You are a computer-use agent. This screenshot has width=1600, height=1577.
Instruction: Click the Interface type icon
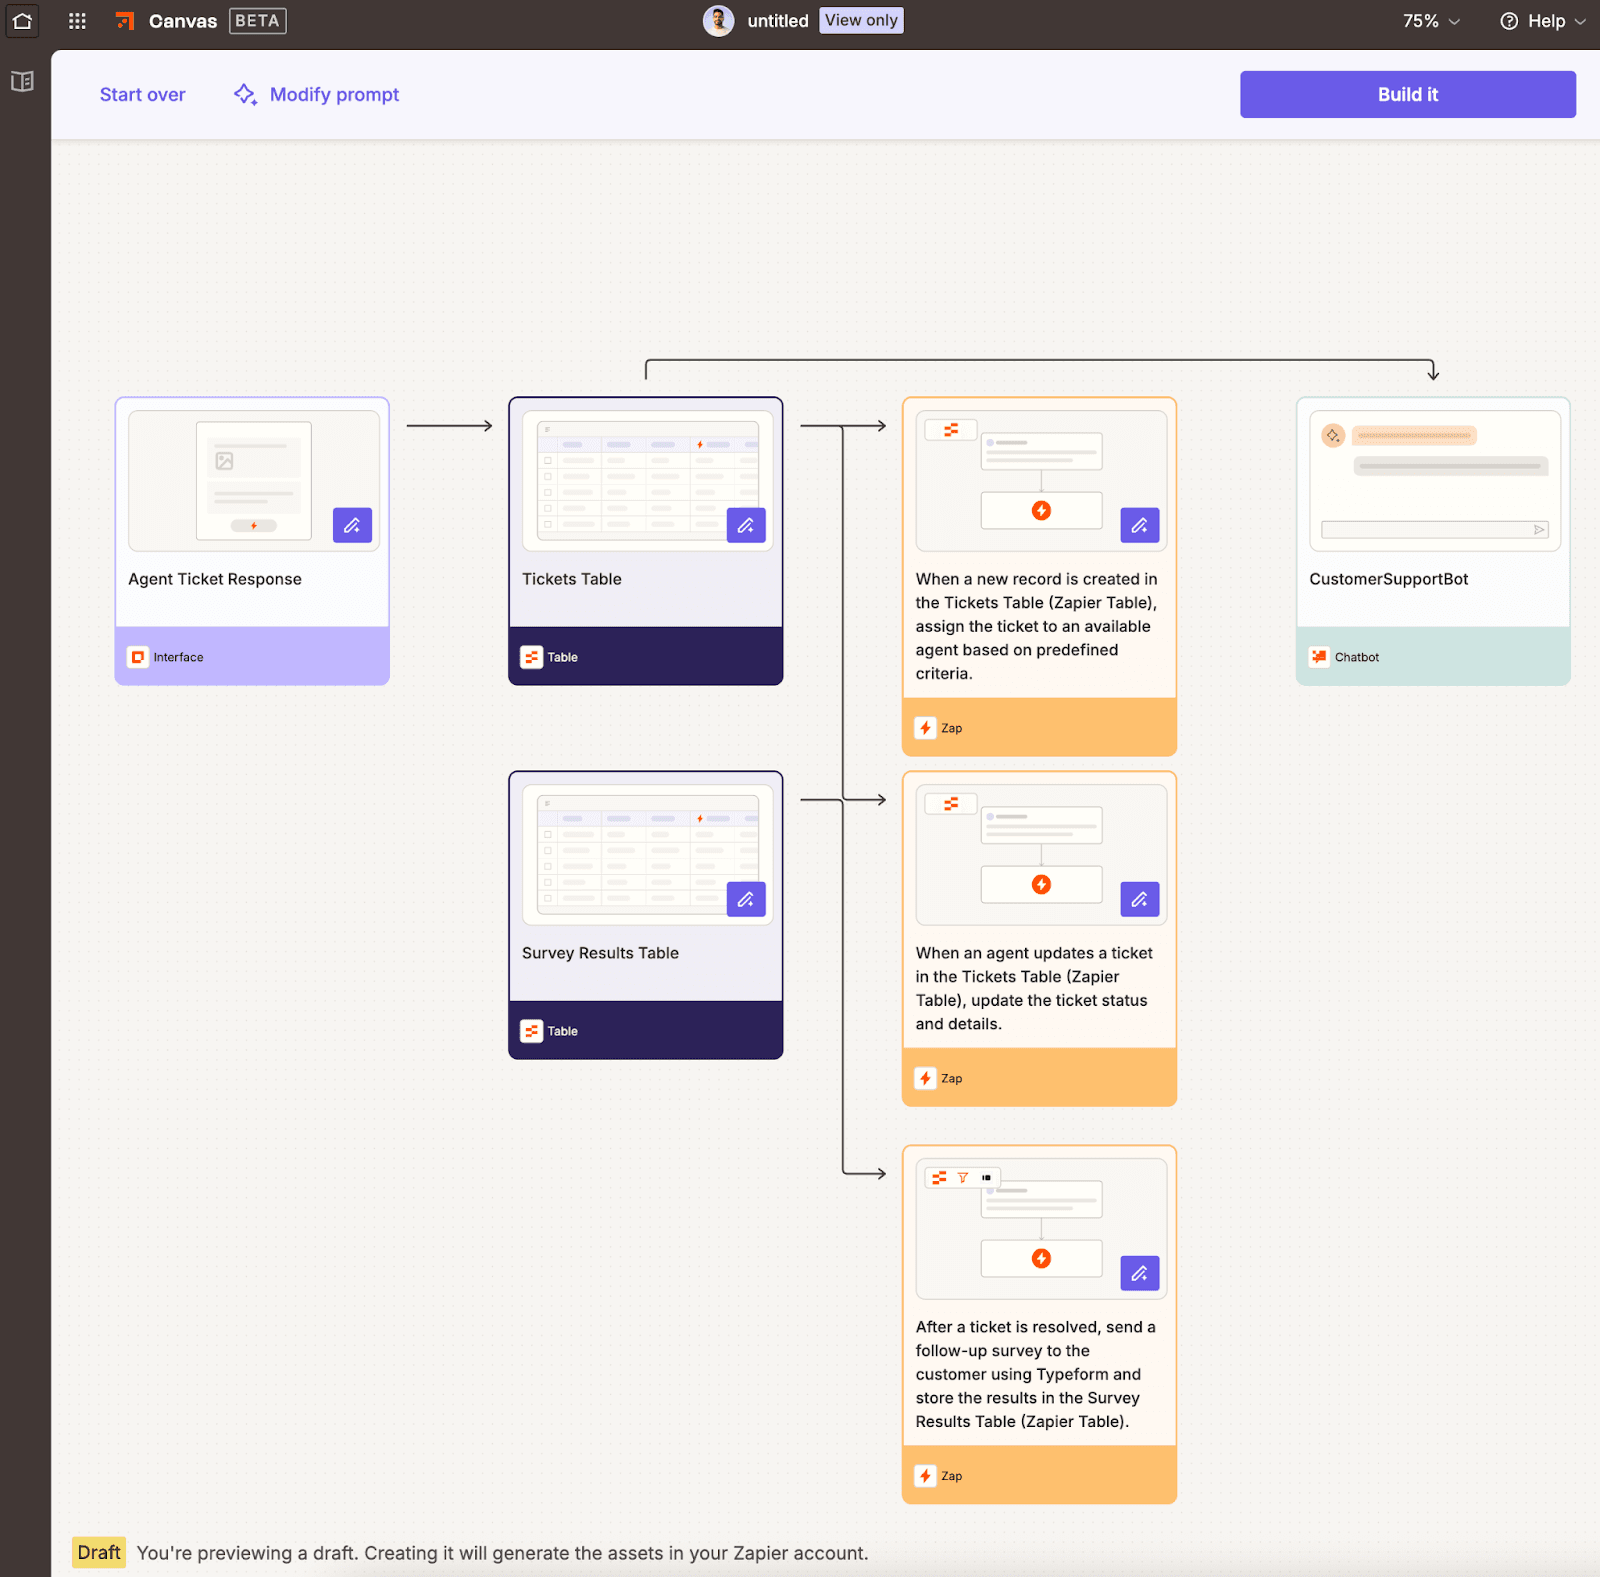(138, 657)
